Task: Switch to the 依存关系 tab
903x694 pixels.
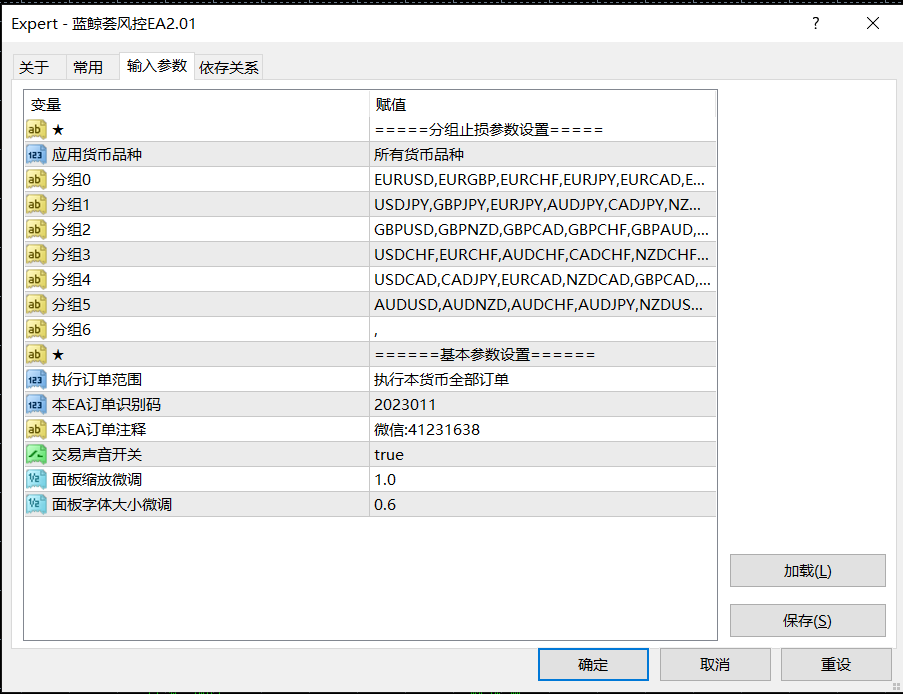Action: tap(232, 68)
